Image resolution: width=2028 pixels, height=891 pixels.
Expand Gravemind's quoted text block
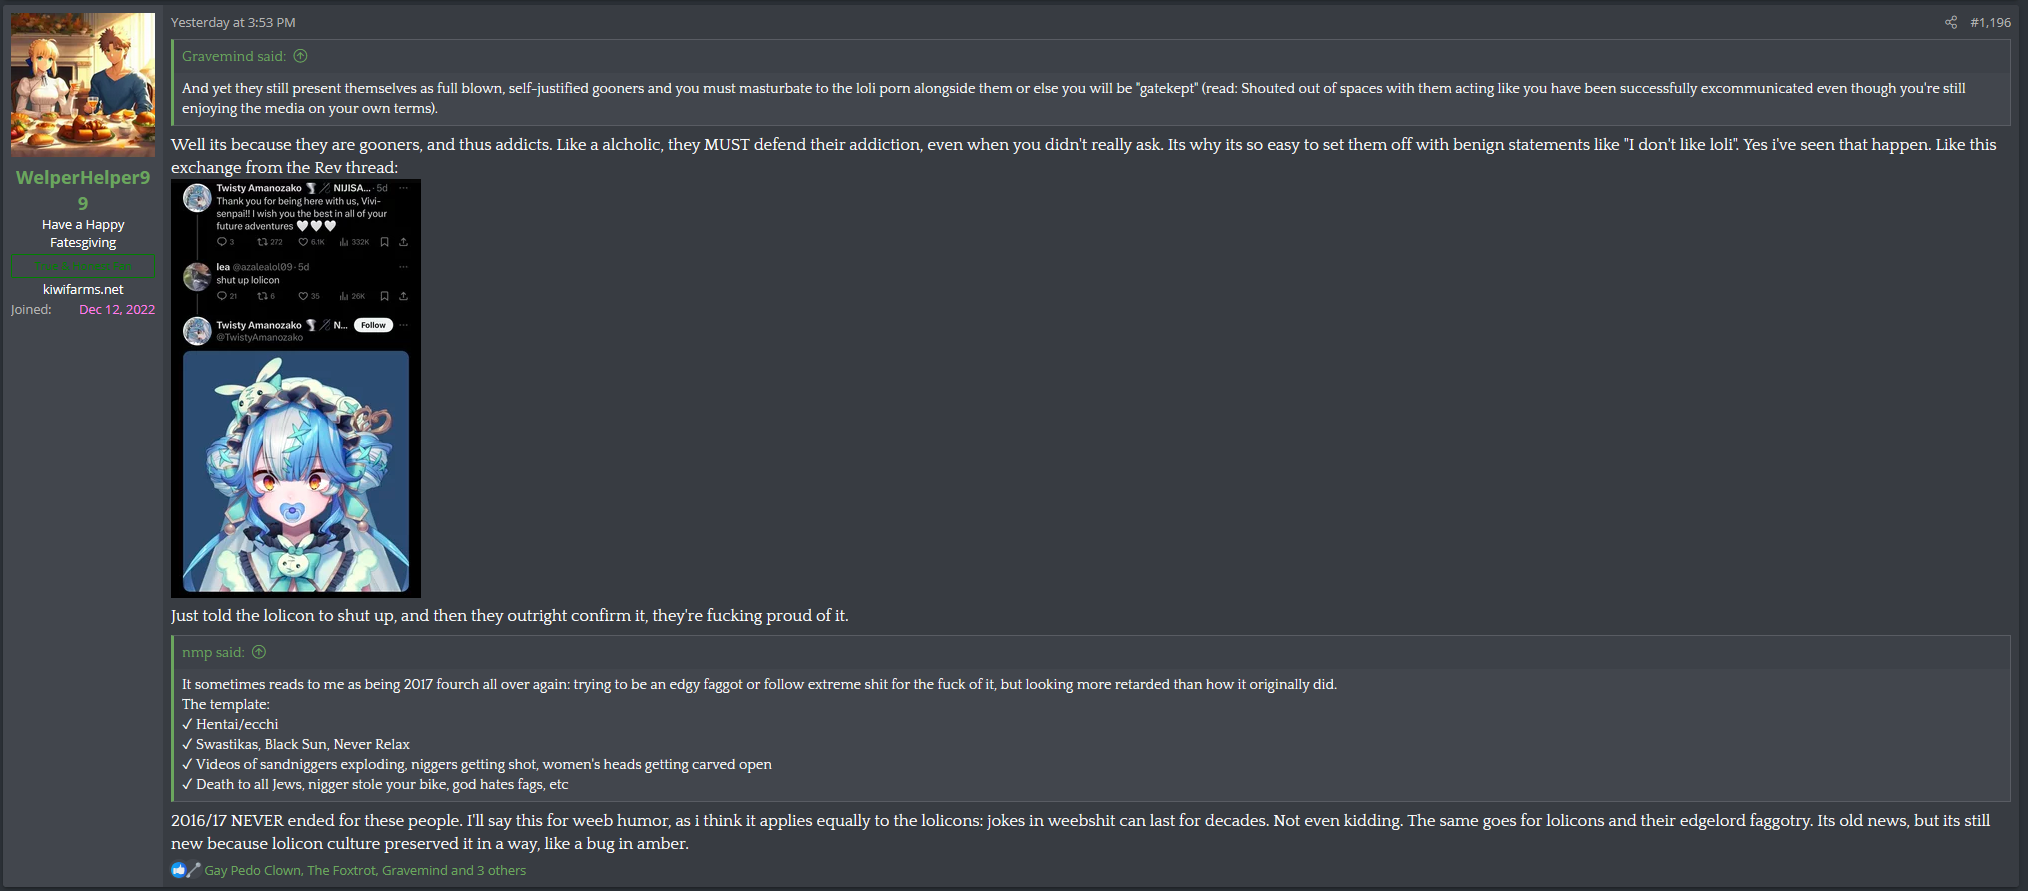pos(1073,98)
